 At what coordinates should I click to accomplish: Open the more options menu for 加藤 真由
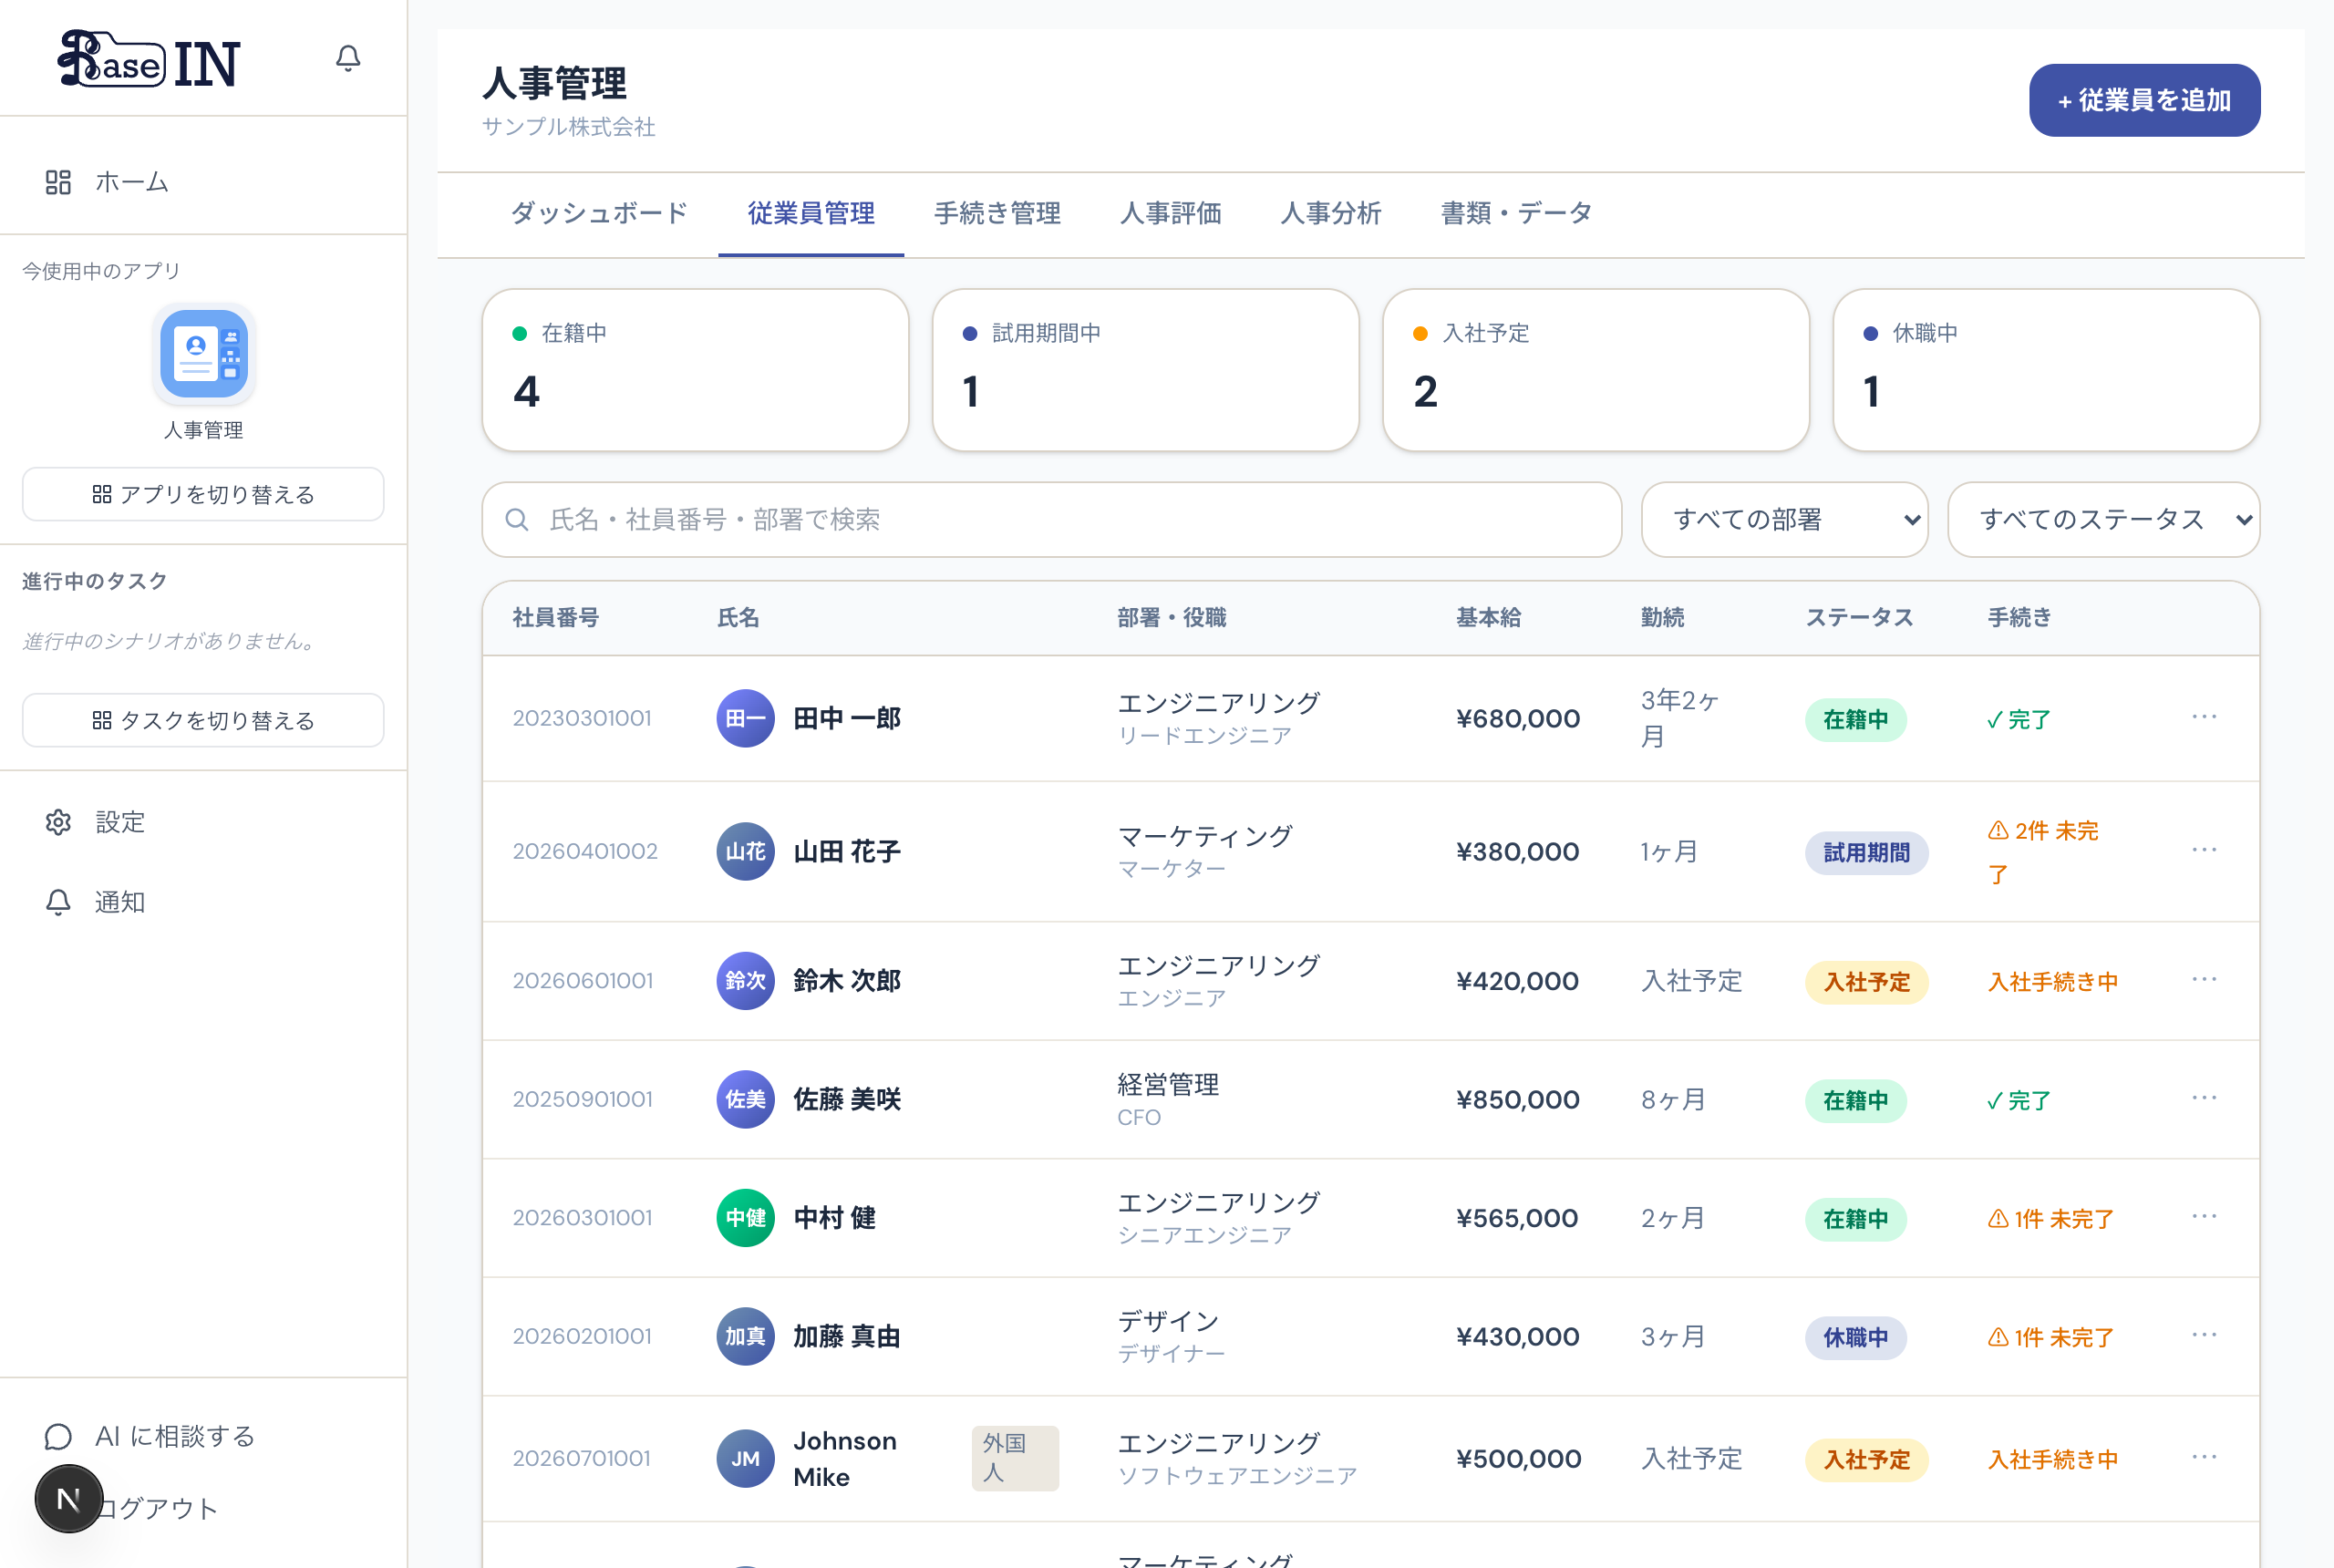[2203, 1335]
